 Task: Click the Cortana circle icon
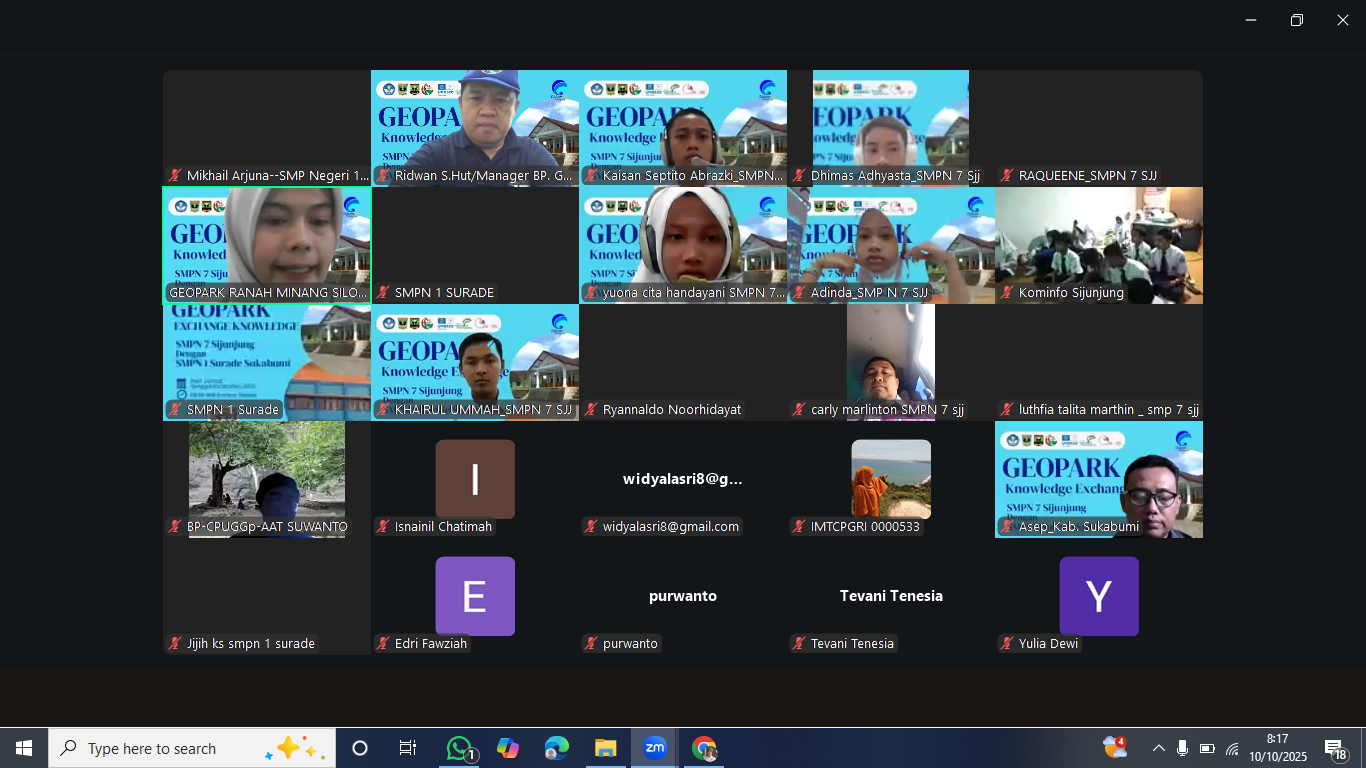tap(360, 748)
